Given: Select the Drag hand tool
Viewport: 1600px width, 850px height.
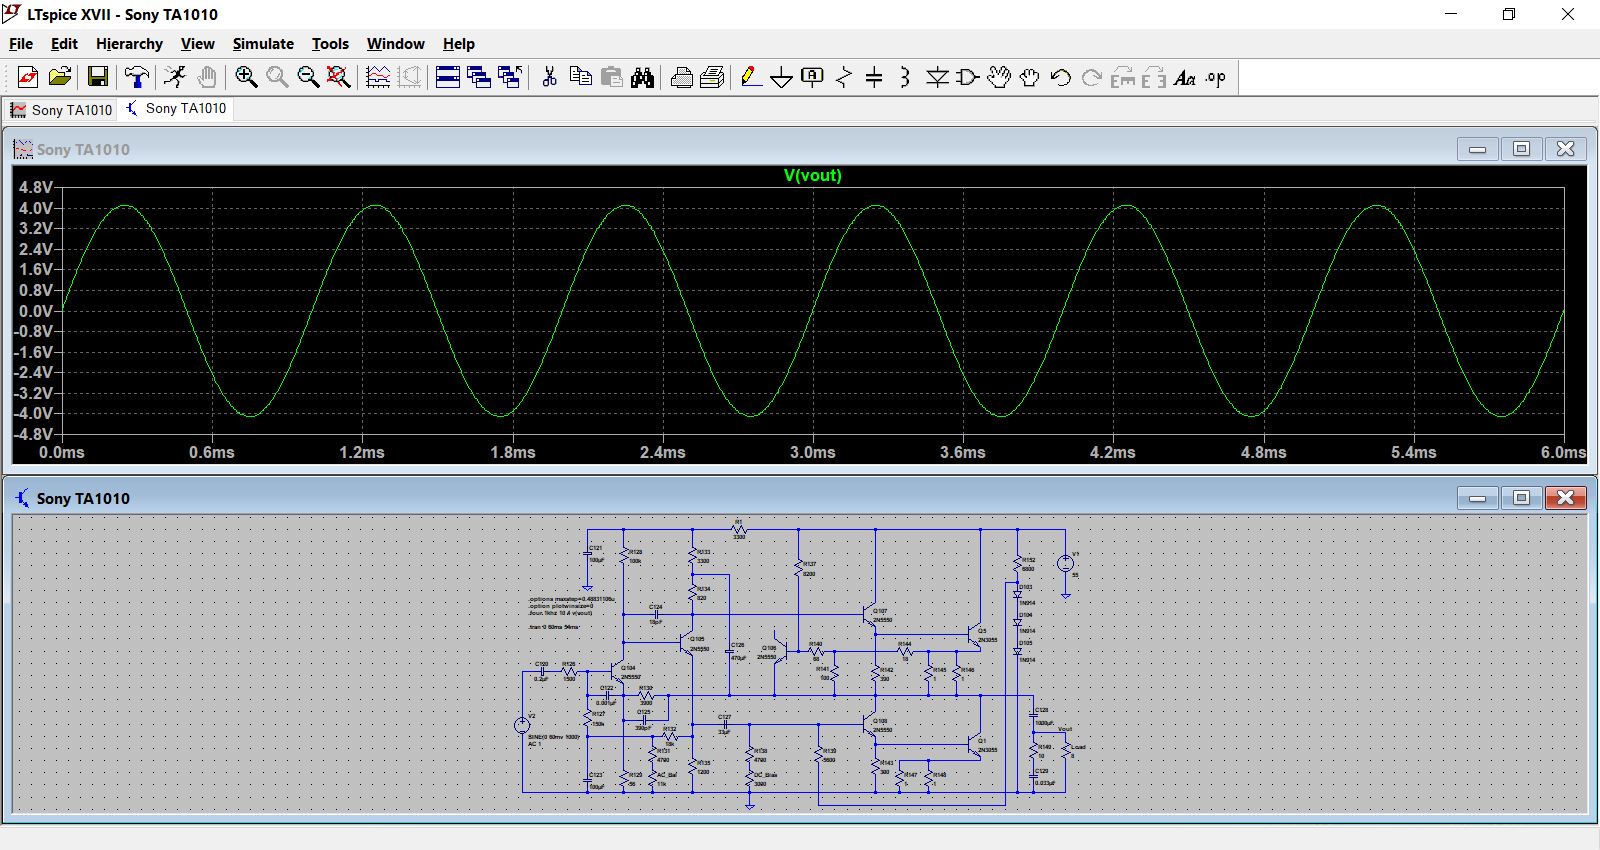Looking at the screenshot, I should point(1030,77).
